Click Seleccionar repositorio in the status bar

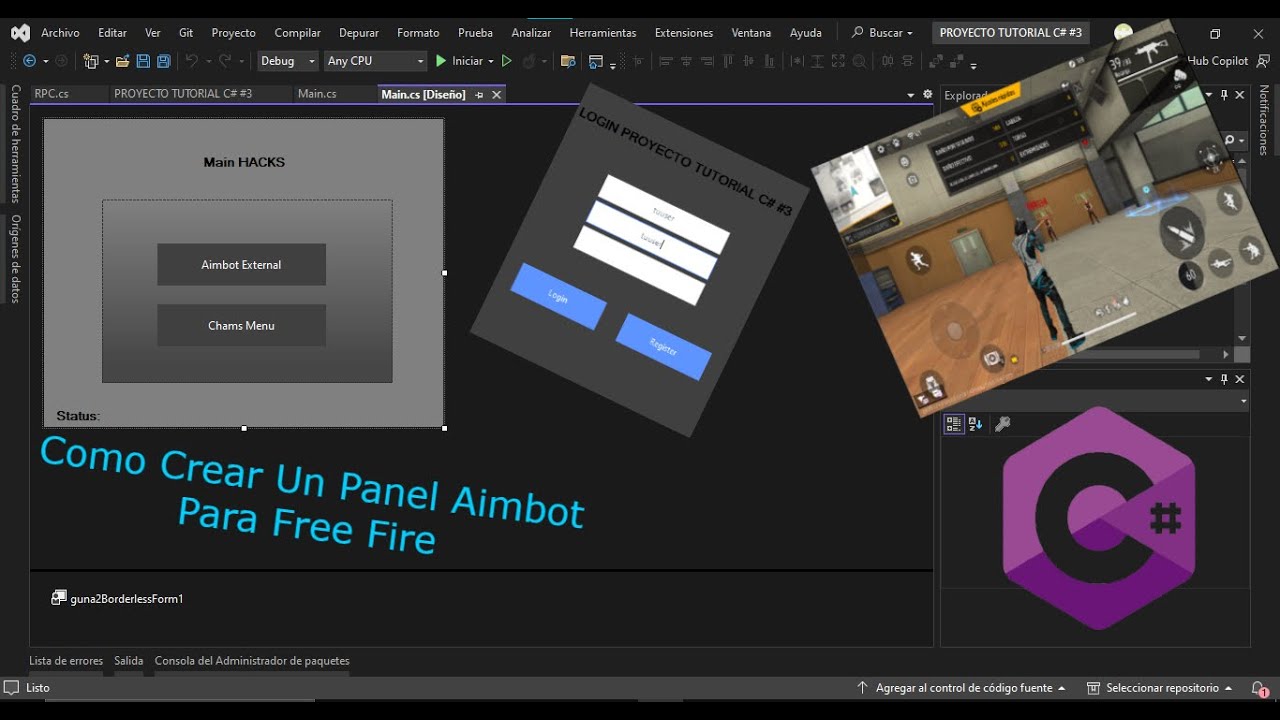[x=1161, y=688]
